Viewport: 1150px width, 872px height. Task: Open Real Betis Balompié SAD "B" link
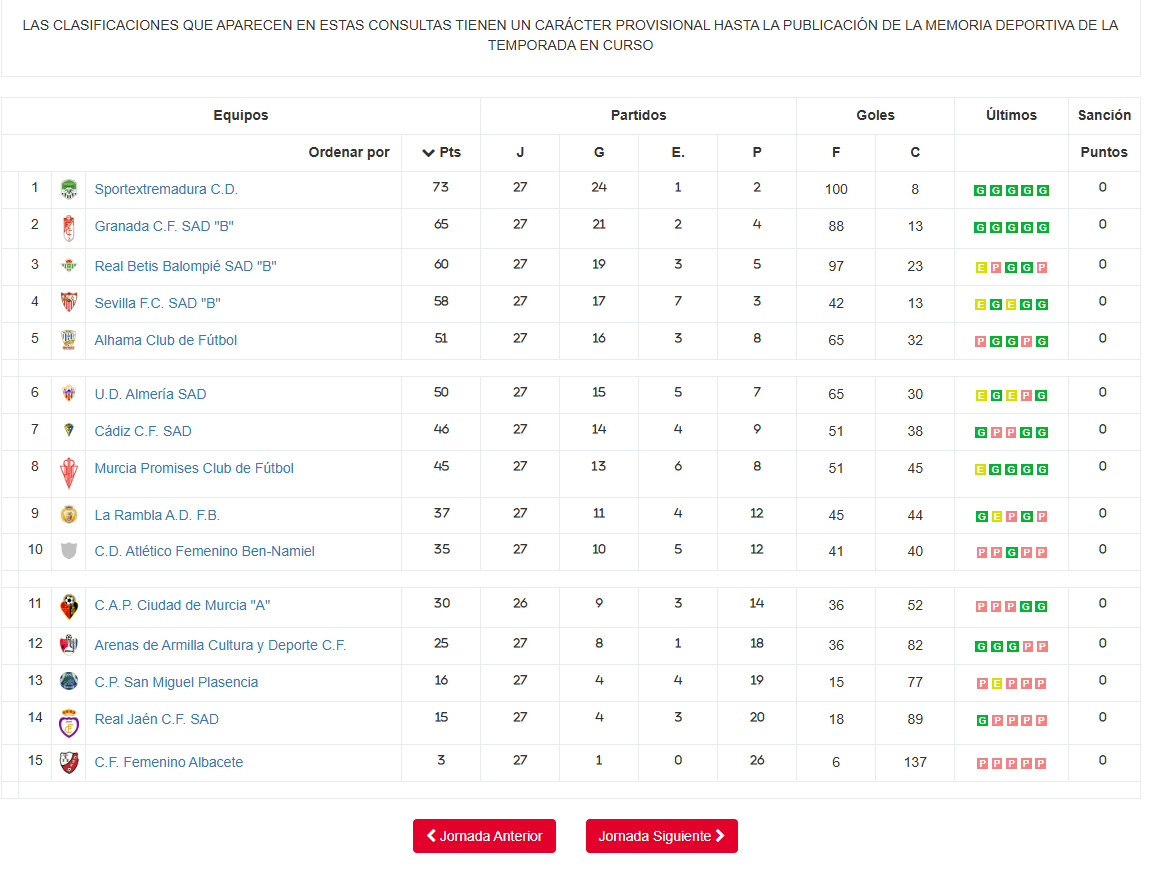pyautogui.click(x=186, y=266)
